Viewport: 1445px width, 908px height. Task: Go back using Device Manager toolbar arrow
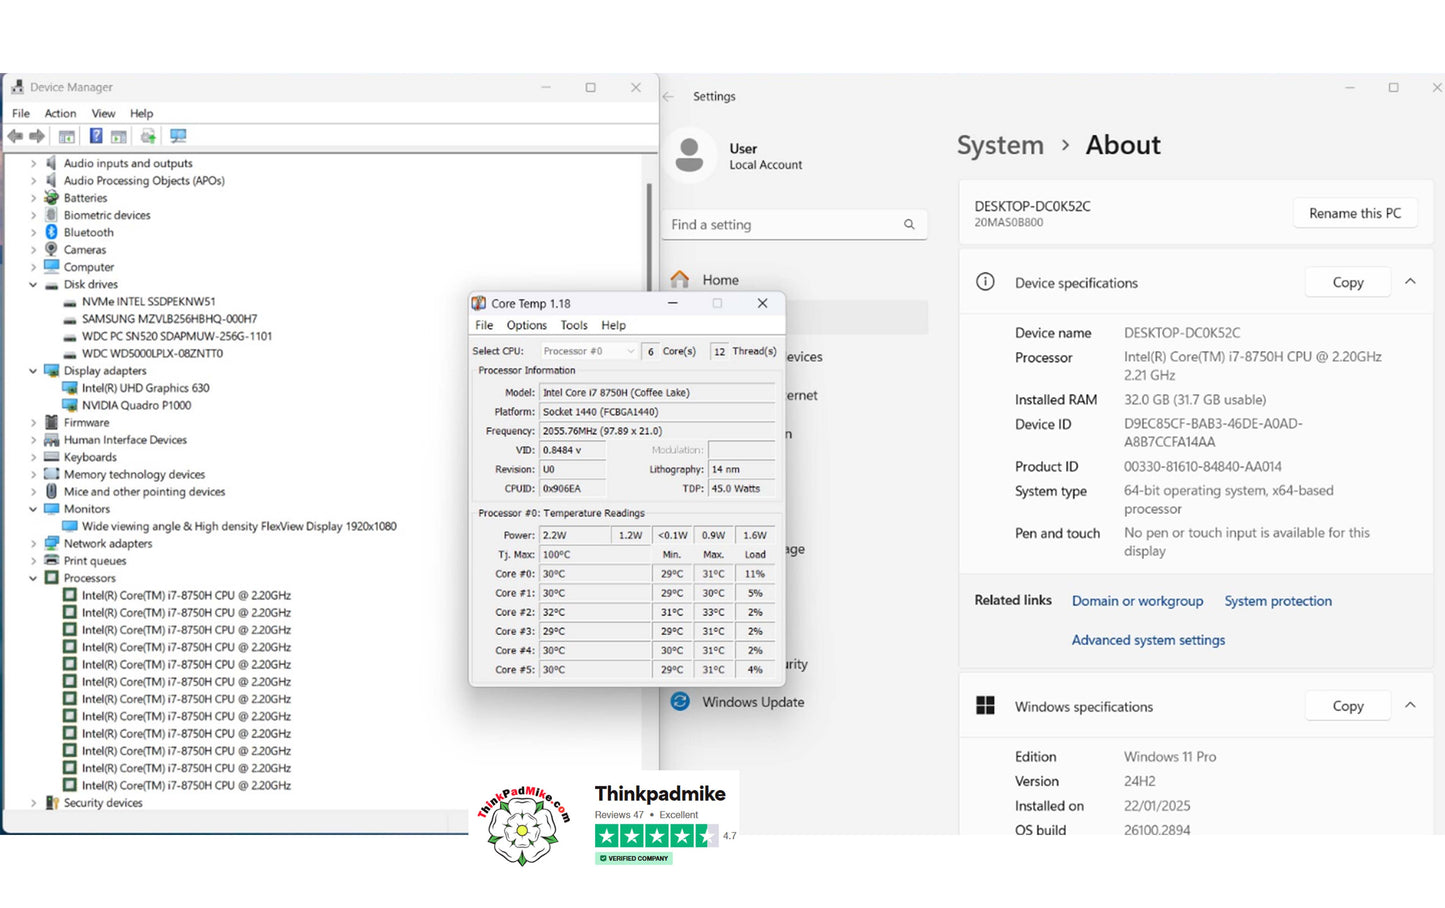coord(15,136)
